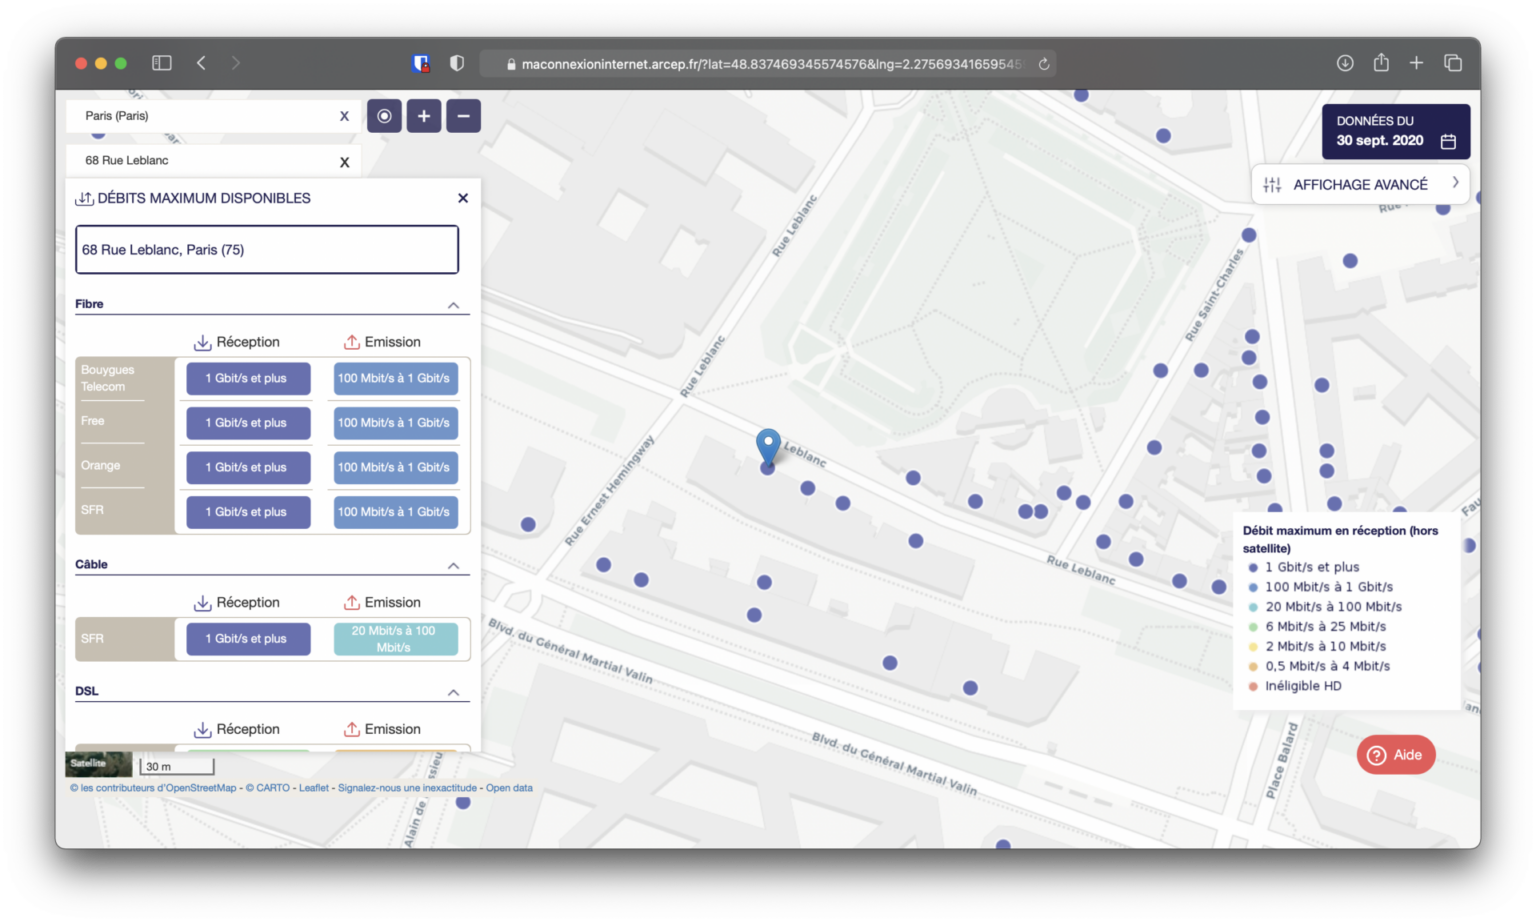Viewport: 1536px width, 922px height.
Task: Click the Emission upload icon under Fibre
Action: tap(352, 343)
